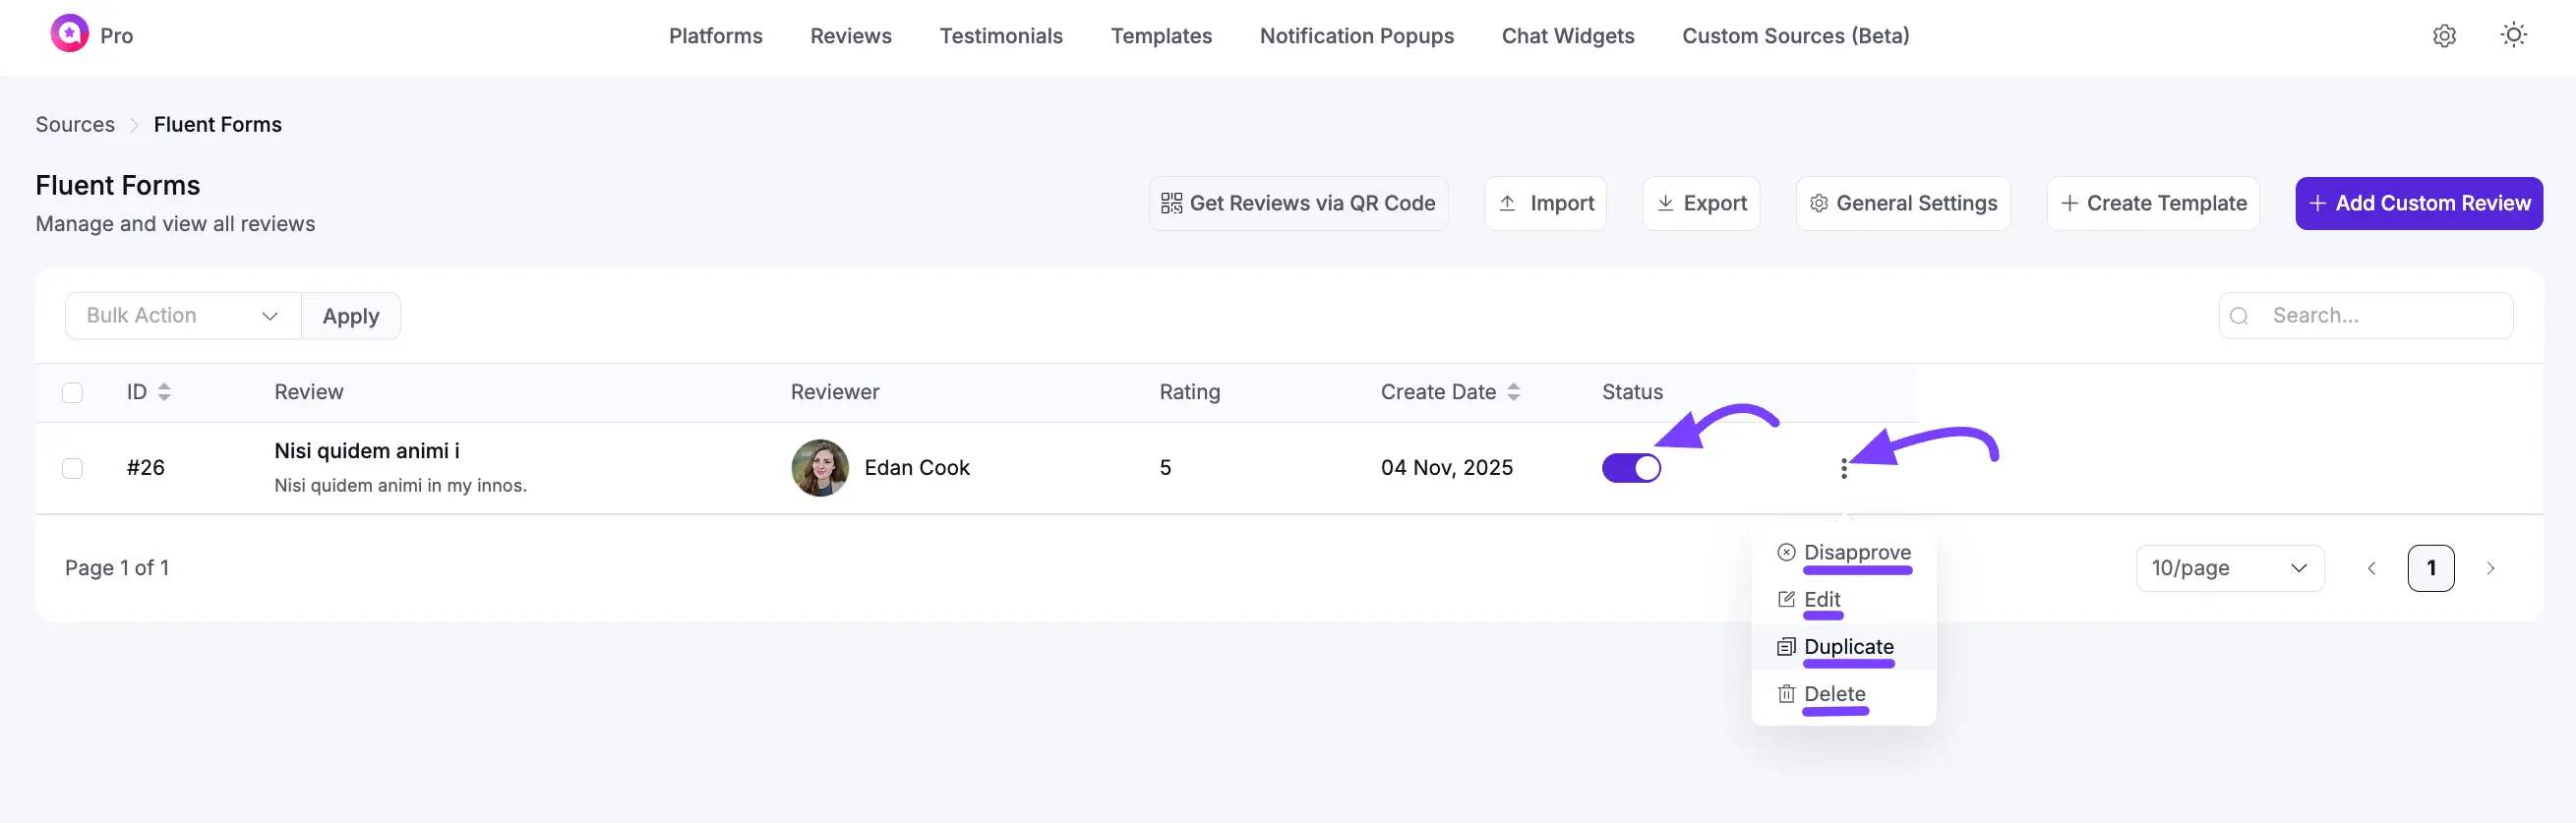Image resolution: width=2576 pixels, height=823 pixels.
Task: Click the Sources breadcrumb link
Action: pos(75,125)
